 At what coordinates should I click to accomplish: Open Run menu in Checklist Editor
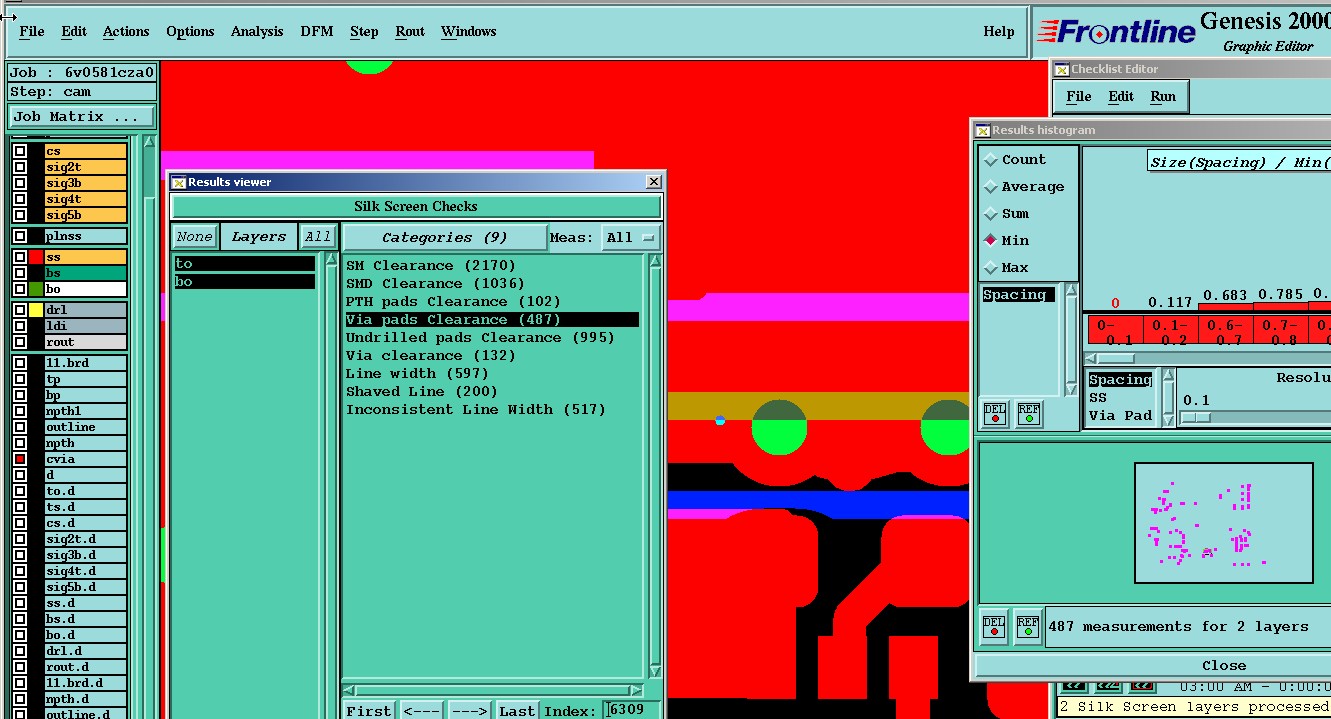[1163, 96]
